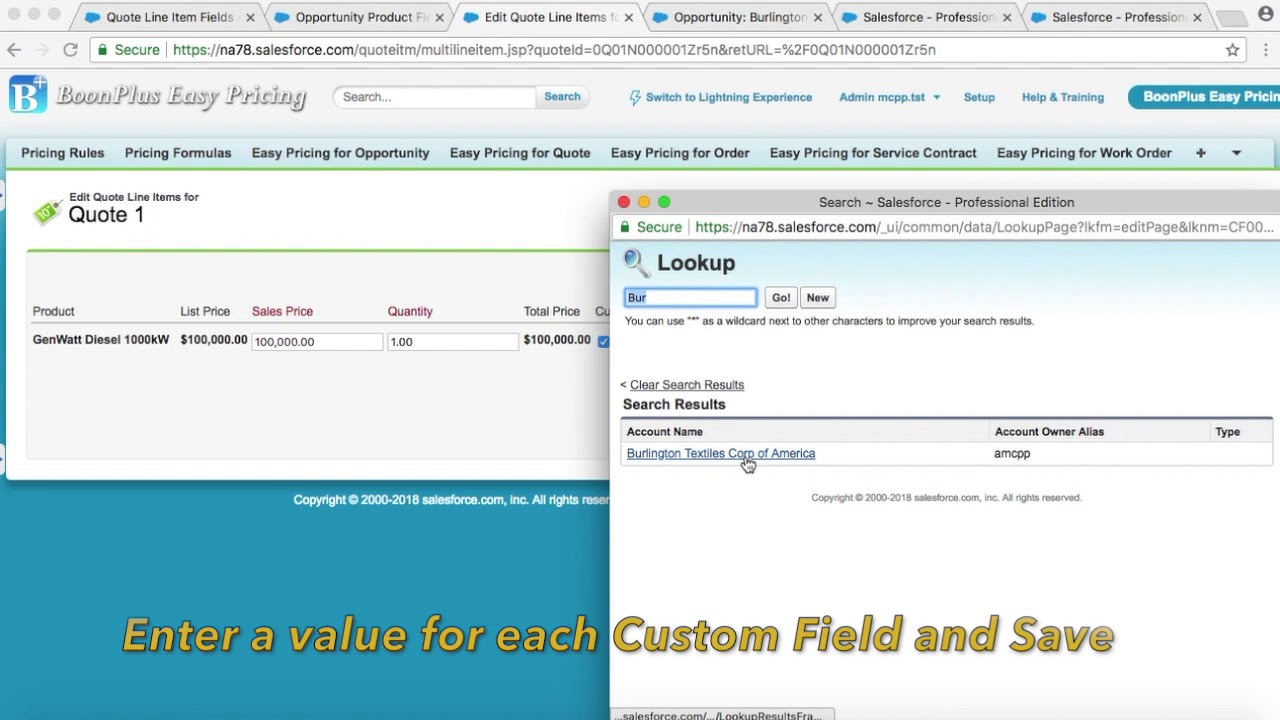Click Switch to Lightning Experience
The image size is (1280, 720).
(719, 97)
